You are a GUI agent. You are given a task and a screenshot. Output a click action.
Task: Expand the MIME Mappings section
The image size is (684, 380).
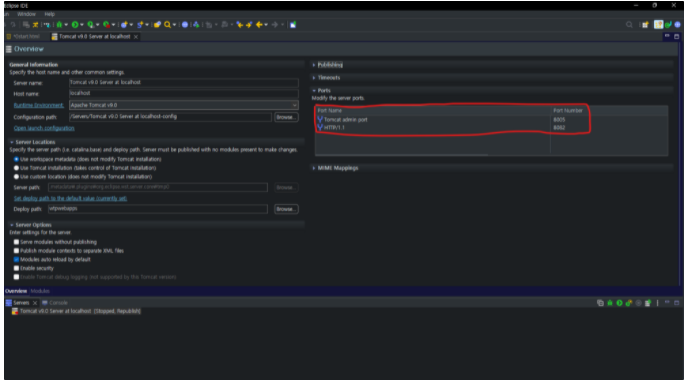click(314, 168)
